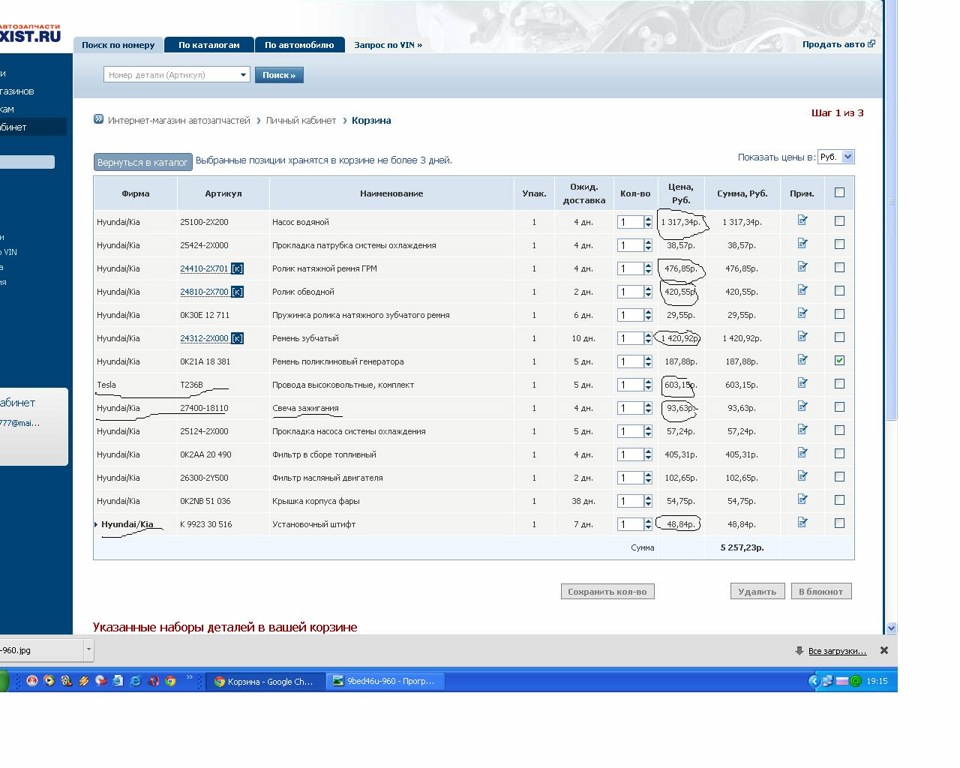
Task: Open note icon for Прокладка патрубка системы охлаждения
Action: coord(802,244)
